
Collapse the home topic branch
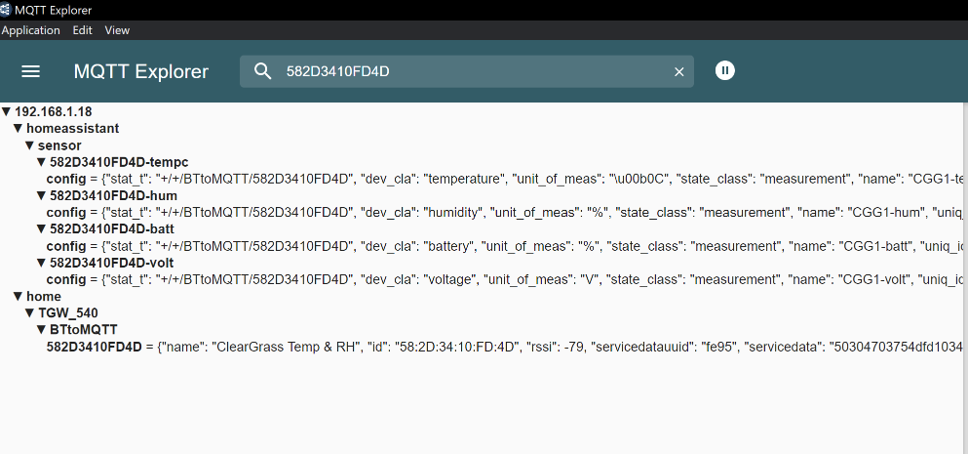pos(18,296)
